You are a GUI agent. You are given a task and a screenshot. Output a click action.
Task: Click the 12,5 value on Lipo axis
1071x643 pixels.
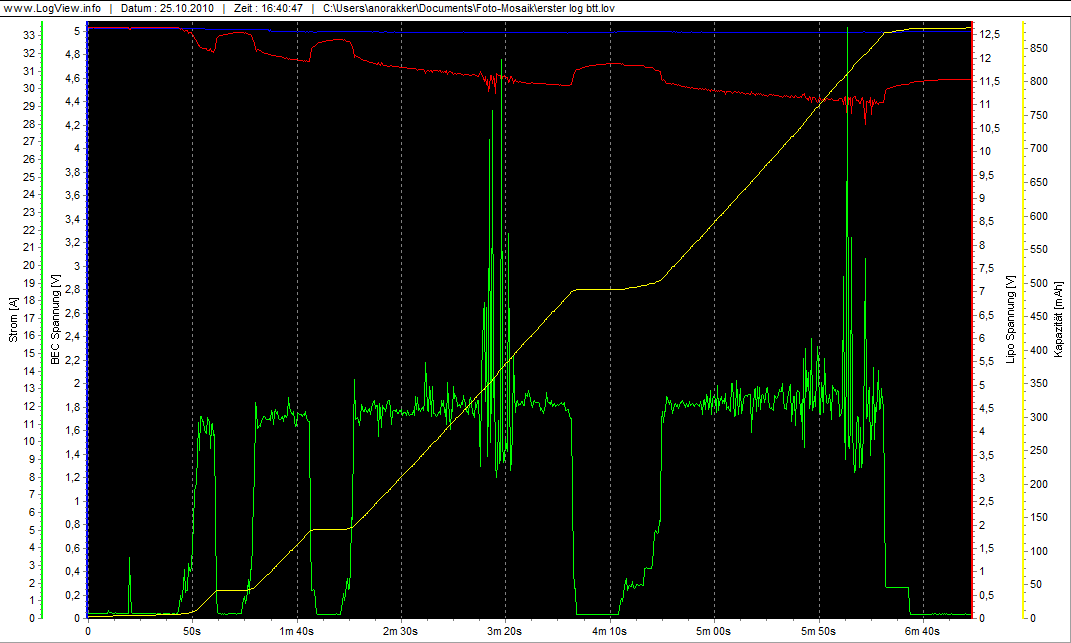988,34
